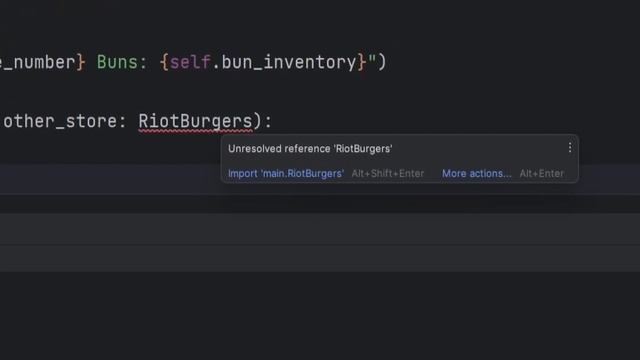Click self.bun_inventory in the f-string
640x360 pixels.
coord(263,62)
